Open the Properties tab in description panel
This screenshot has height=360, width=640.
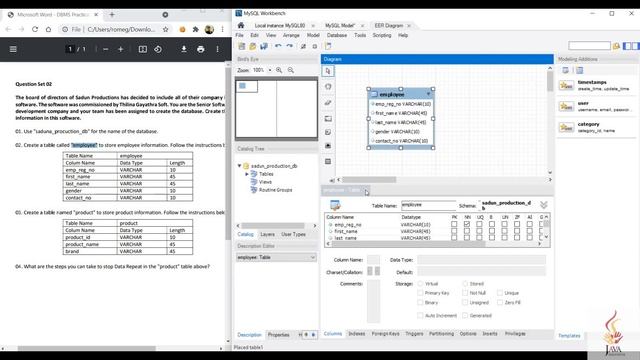(278, 335)
